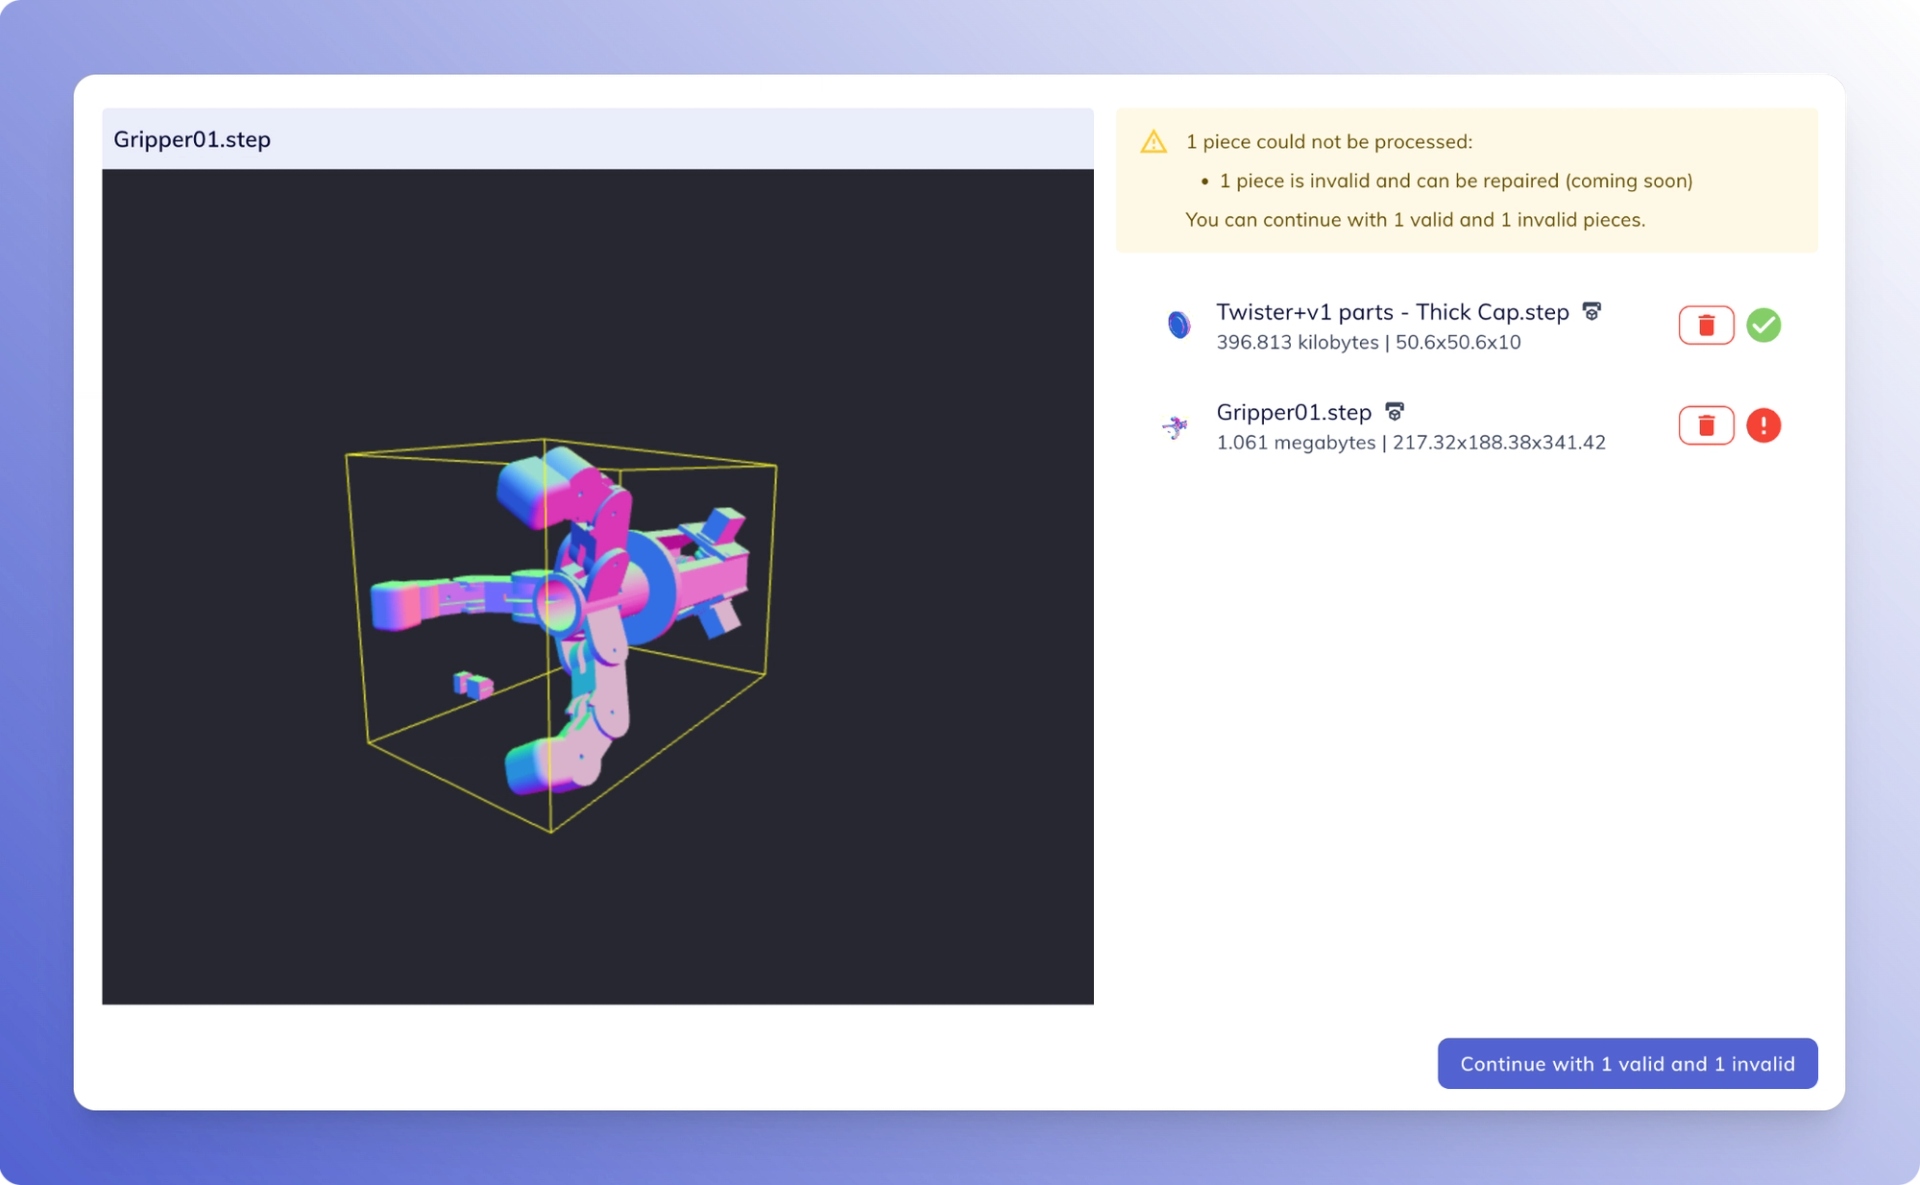The height and width of the screenshot is (1185, 1920).
Task: Click red invalid error status icon
Action: coord(1763,426)
